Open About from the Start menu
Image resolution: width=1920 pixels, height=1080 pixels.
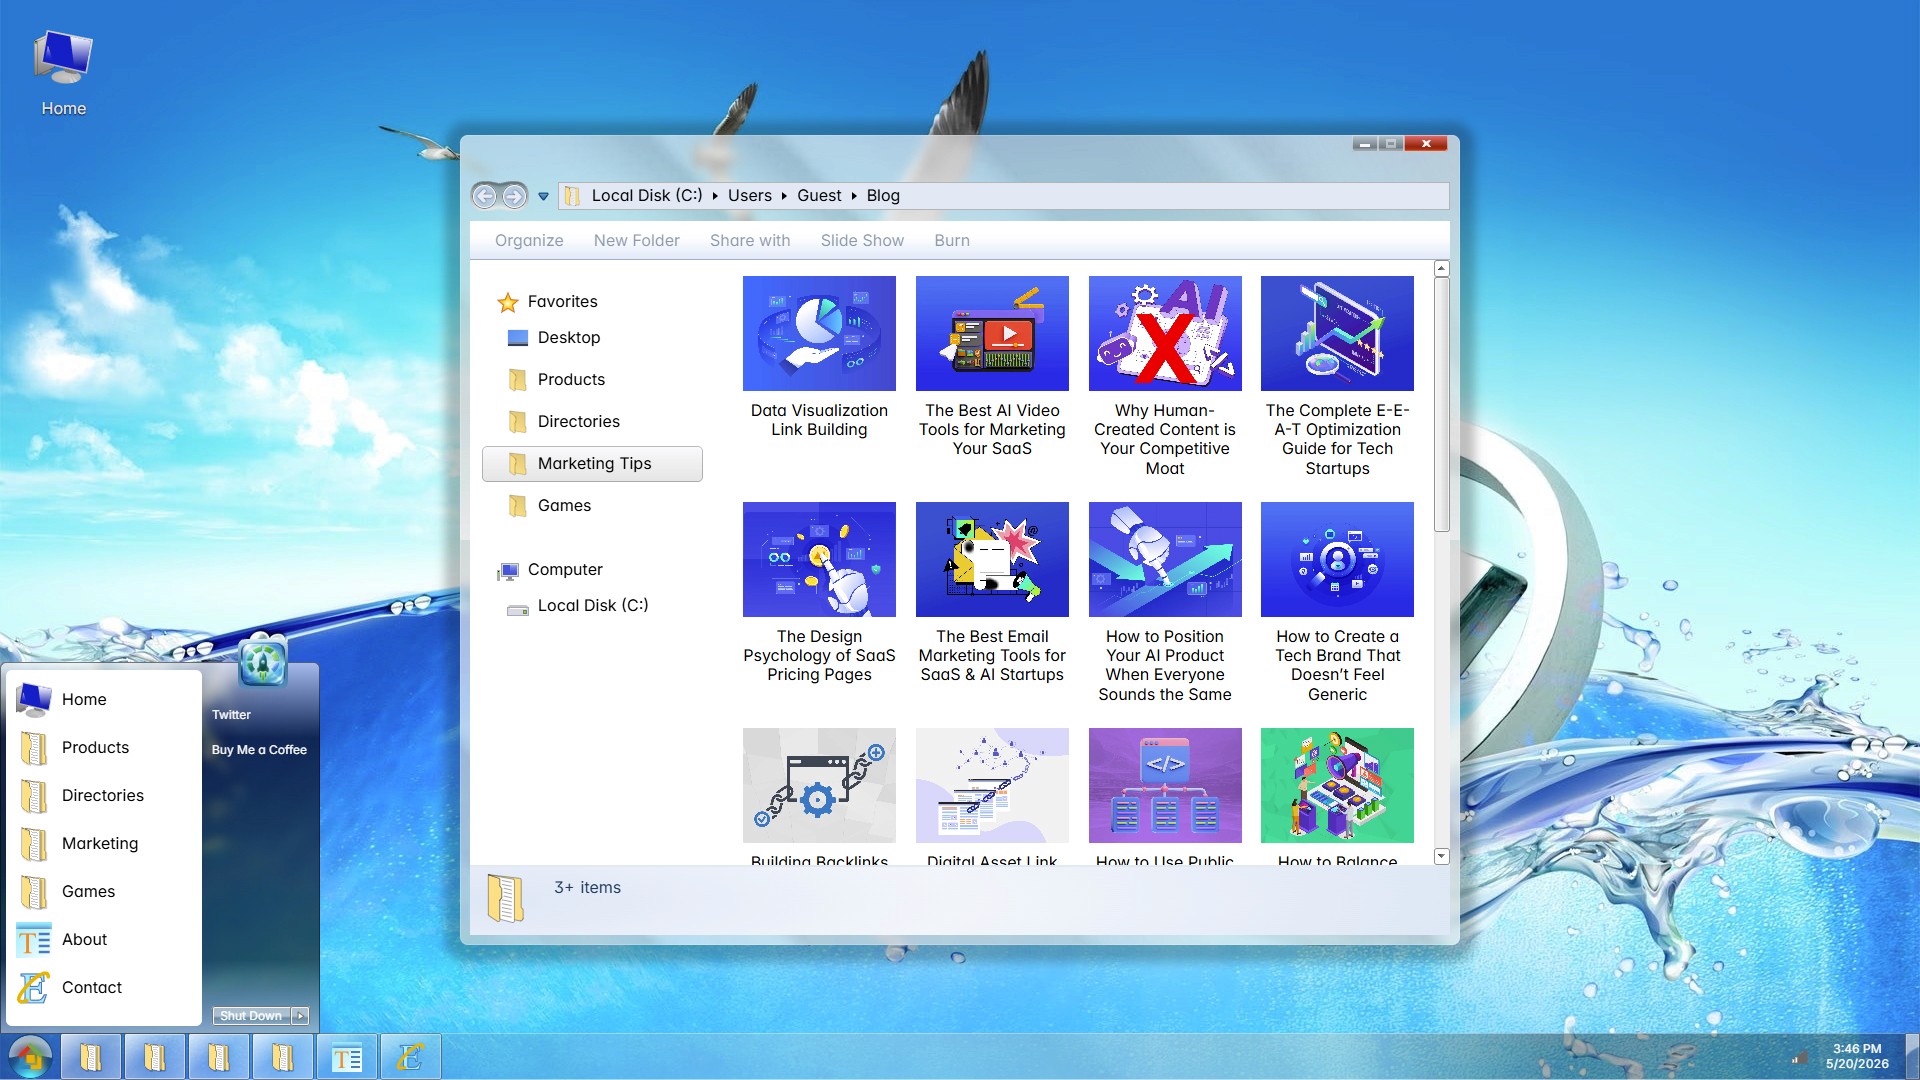click(x=104, y=940)
